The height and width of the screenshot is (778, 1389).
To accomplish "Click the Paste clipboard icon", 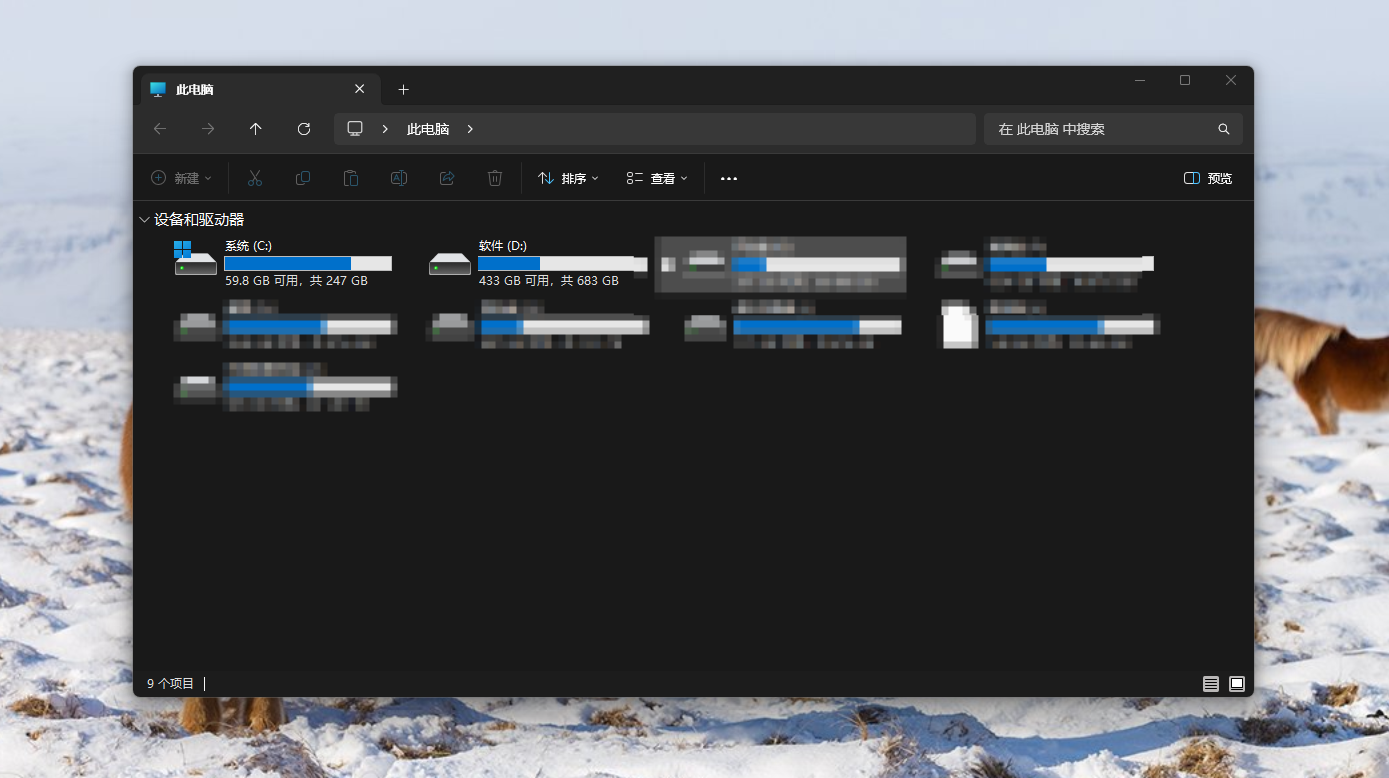I will coord(351,178).
